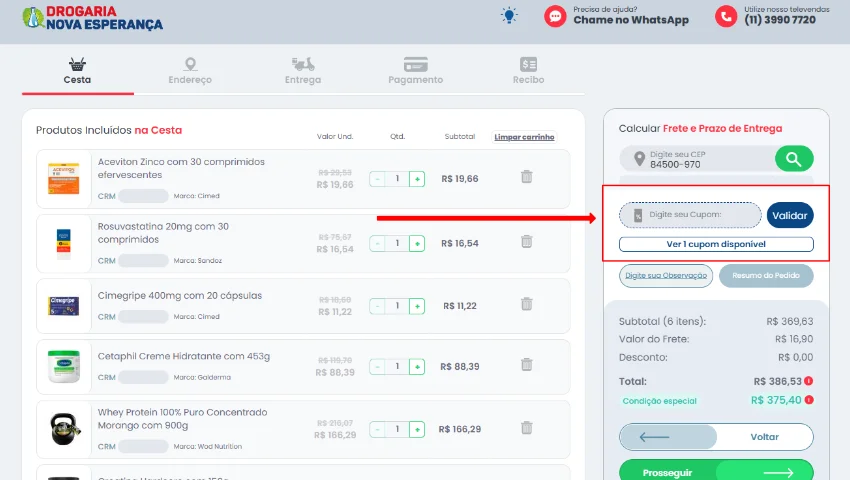Viewport: 850px width, 480px height.
Task: Click Whey Protein subtotal R$ 166,29
Action: 460,429
